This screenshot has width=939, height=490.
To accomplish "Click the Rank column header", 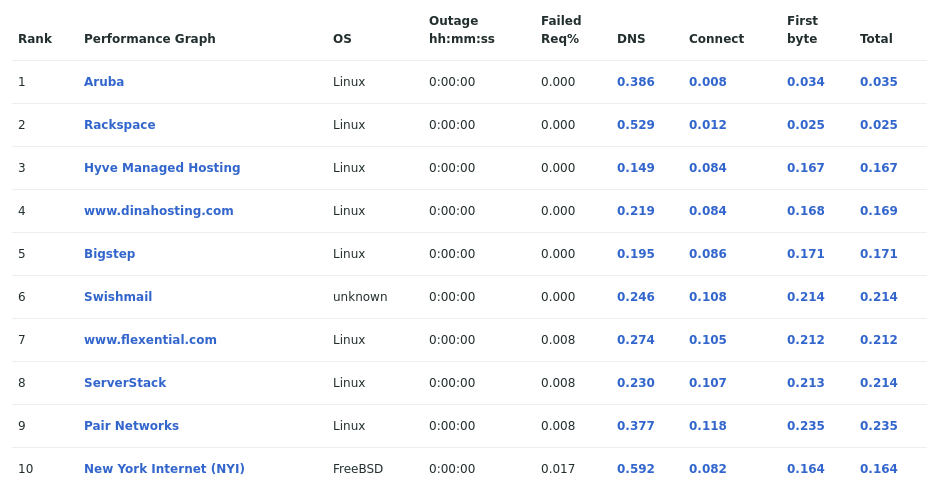I will [35, 39].
